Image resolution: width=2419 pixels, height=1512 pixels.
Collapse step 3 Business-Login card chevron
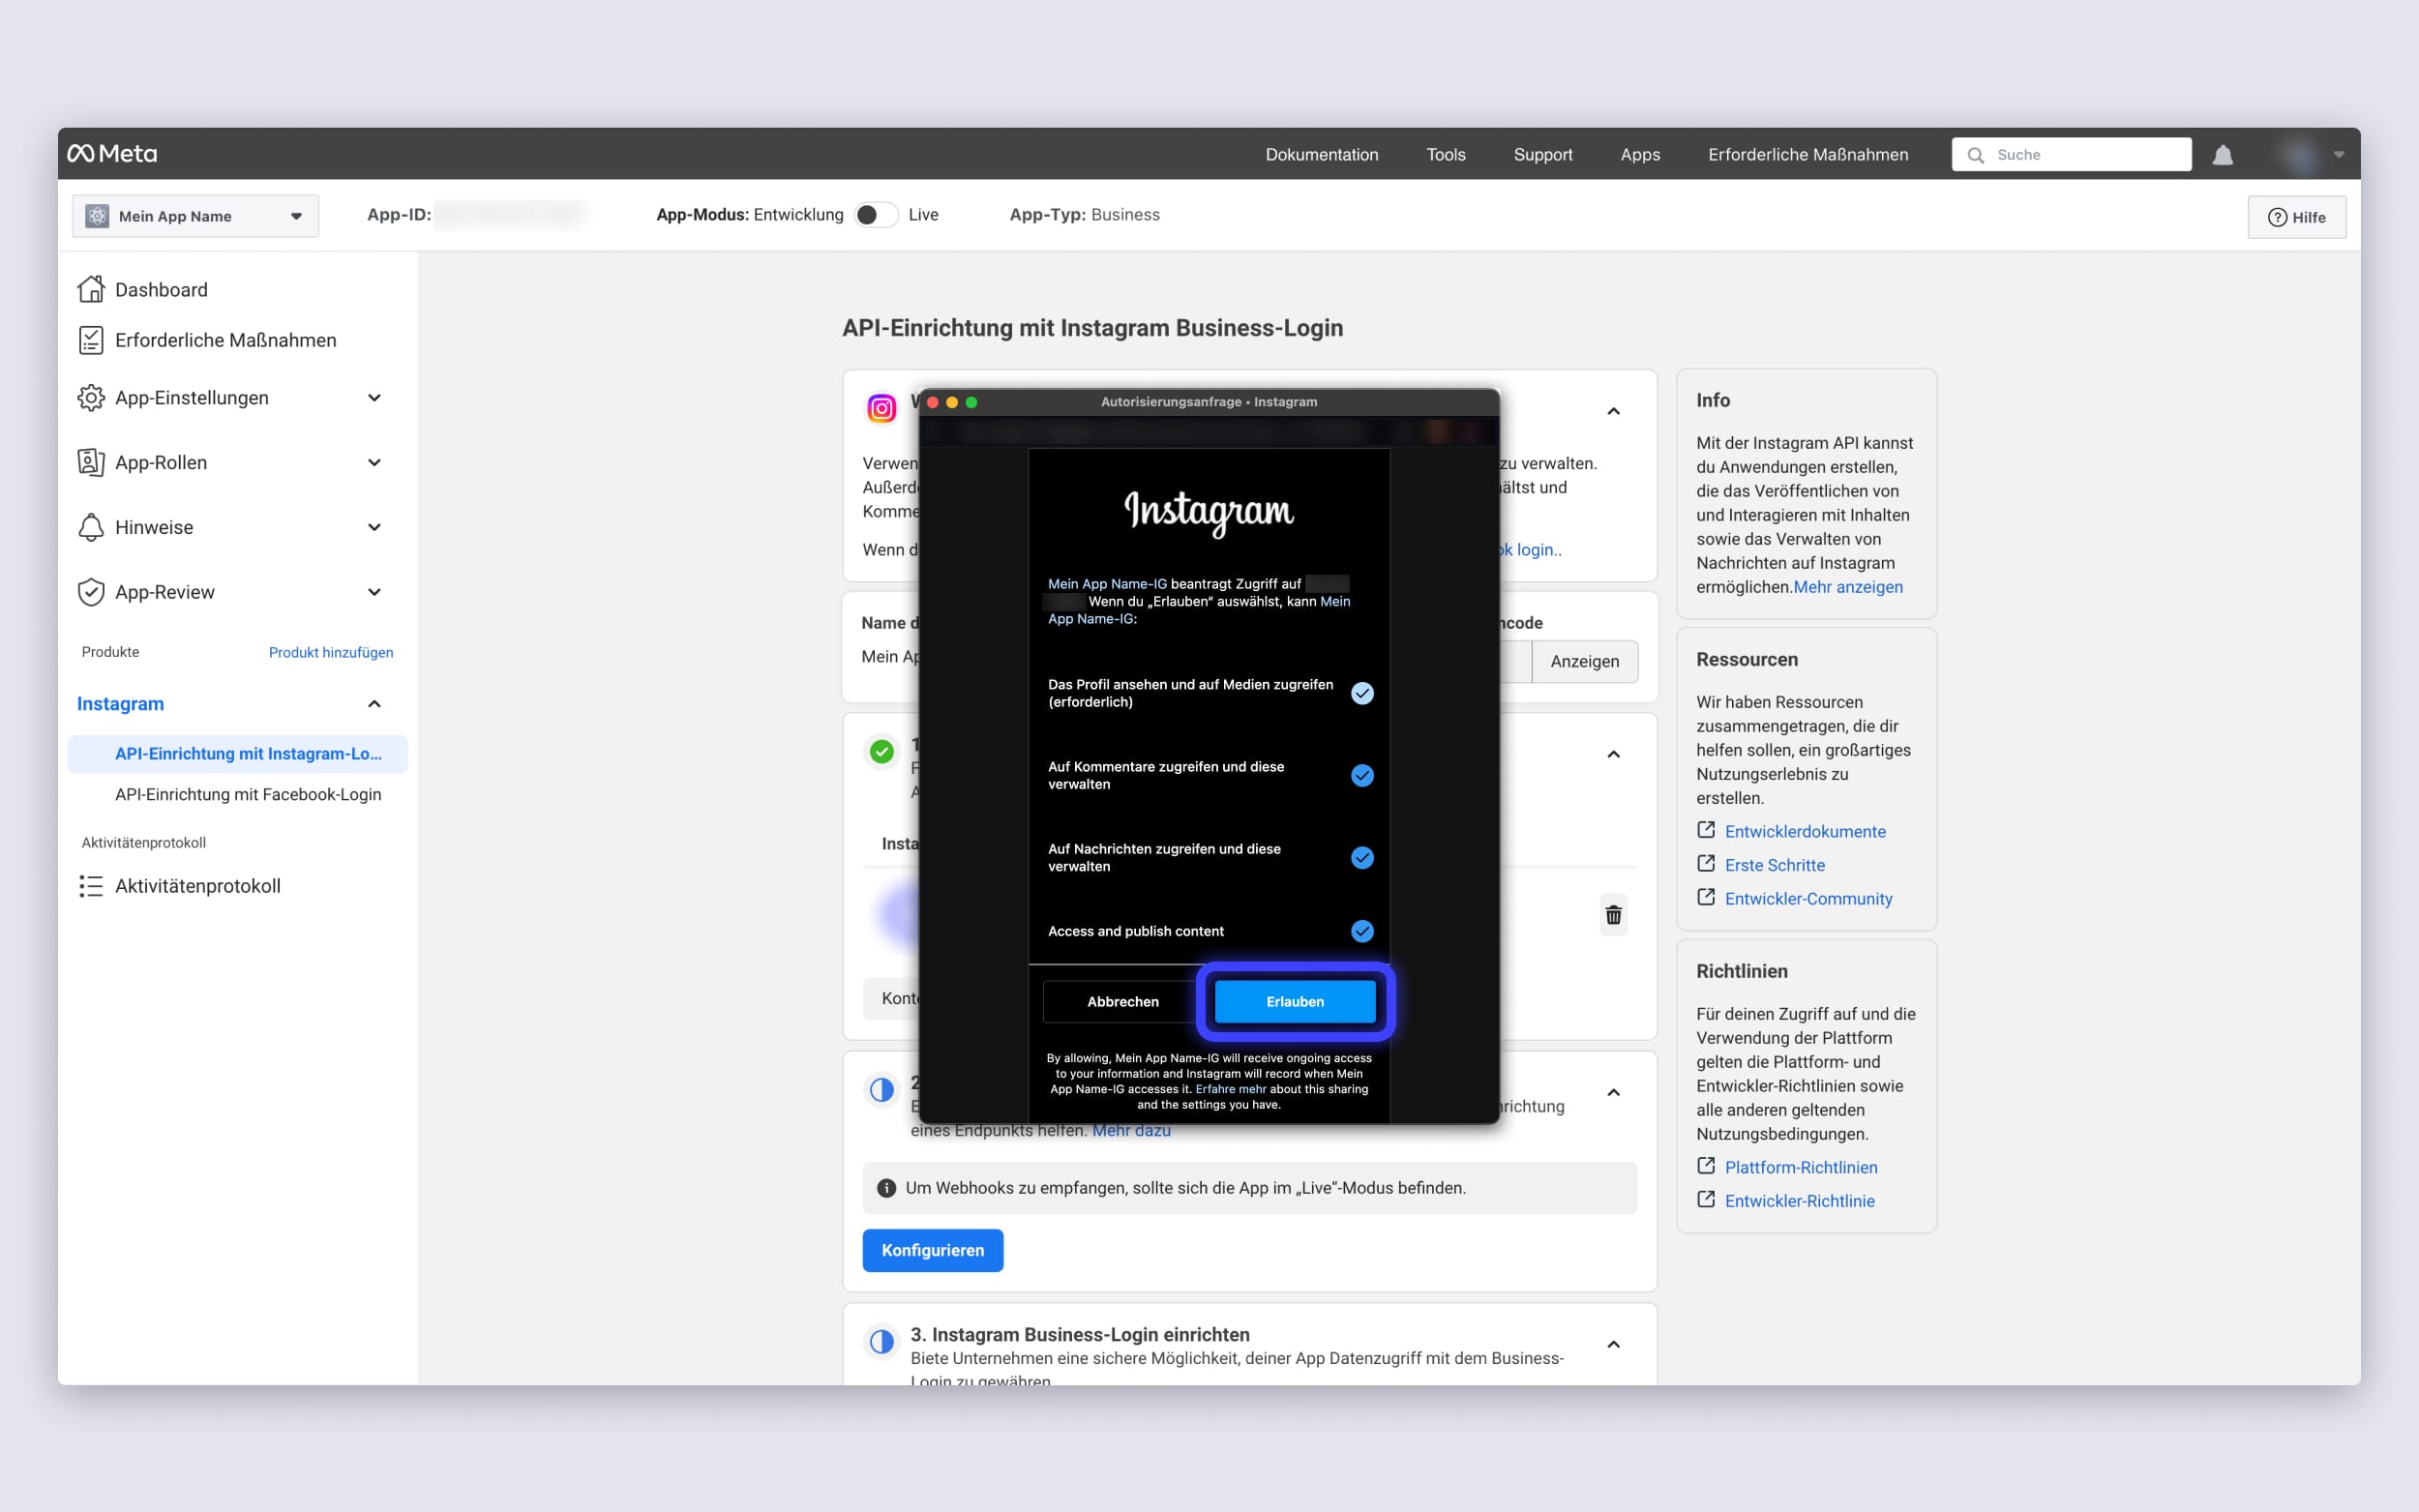coord(1613,1344)
